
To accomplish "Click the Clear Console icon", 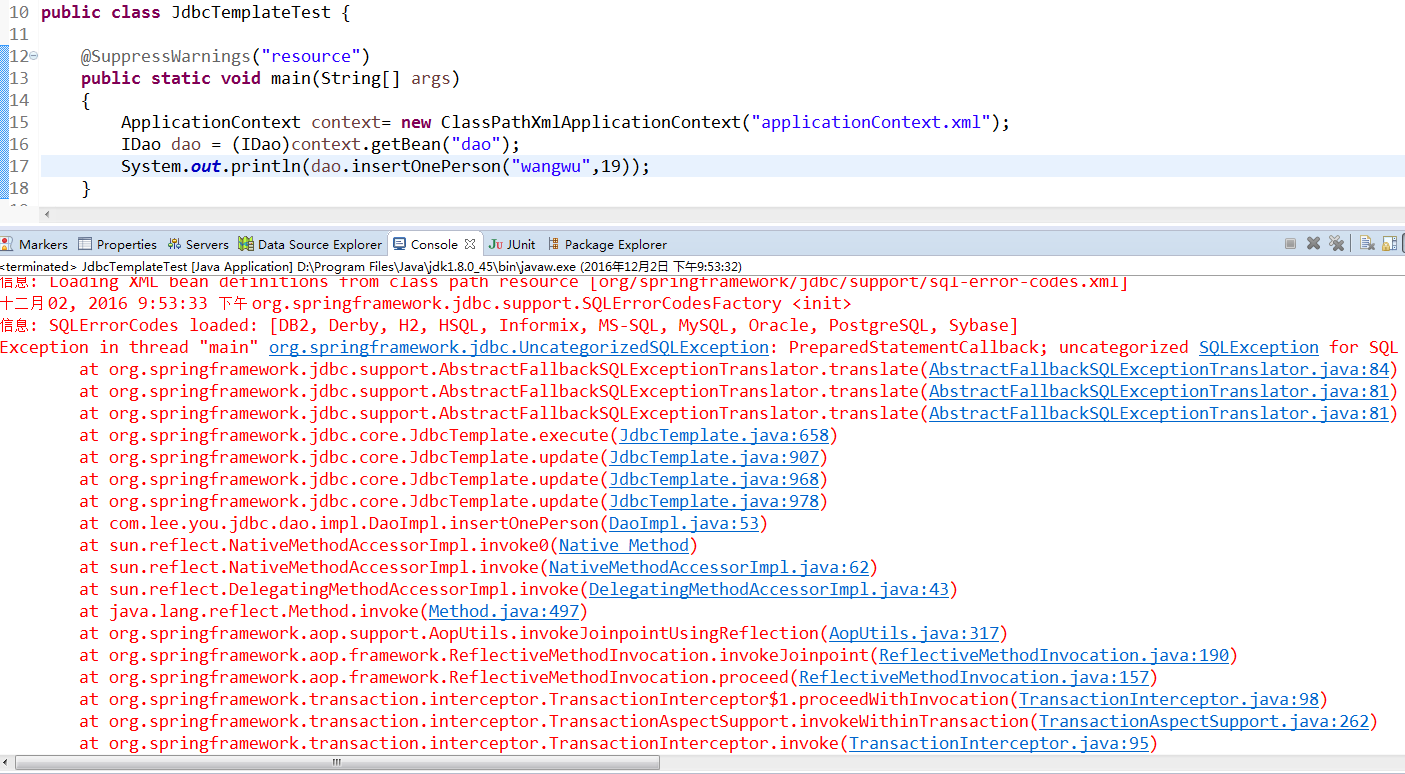I will click(1367, 244).
